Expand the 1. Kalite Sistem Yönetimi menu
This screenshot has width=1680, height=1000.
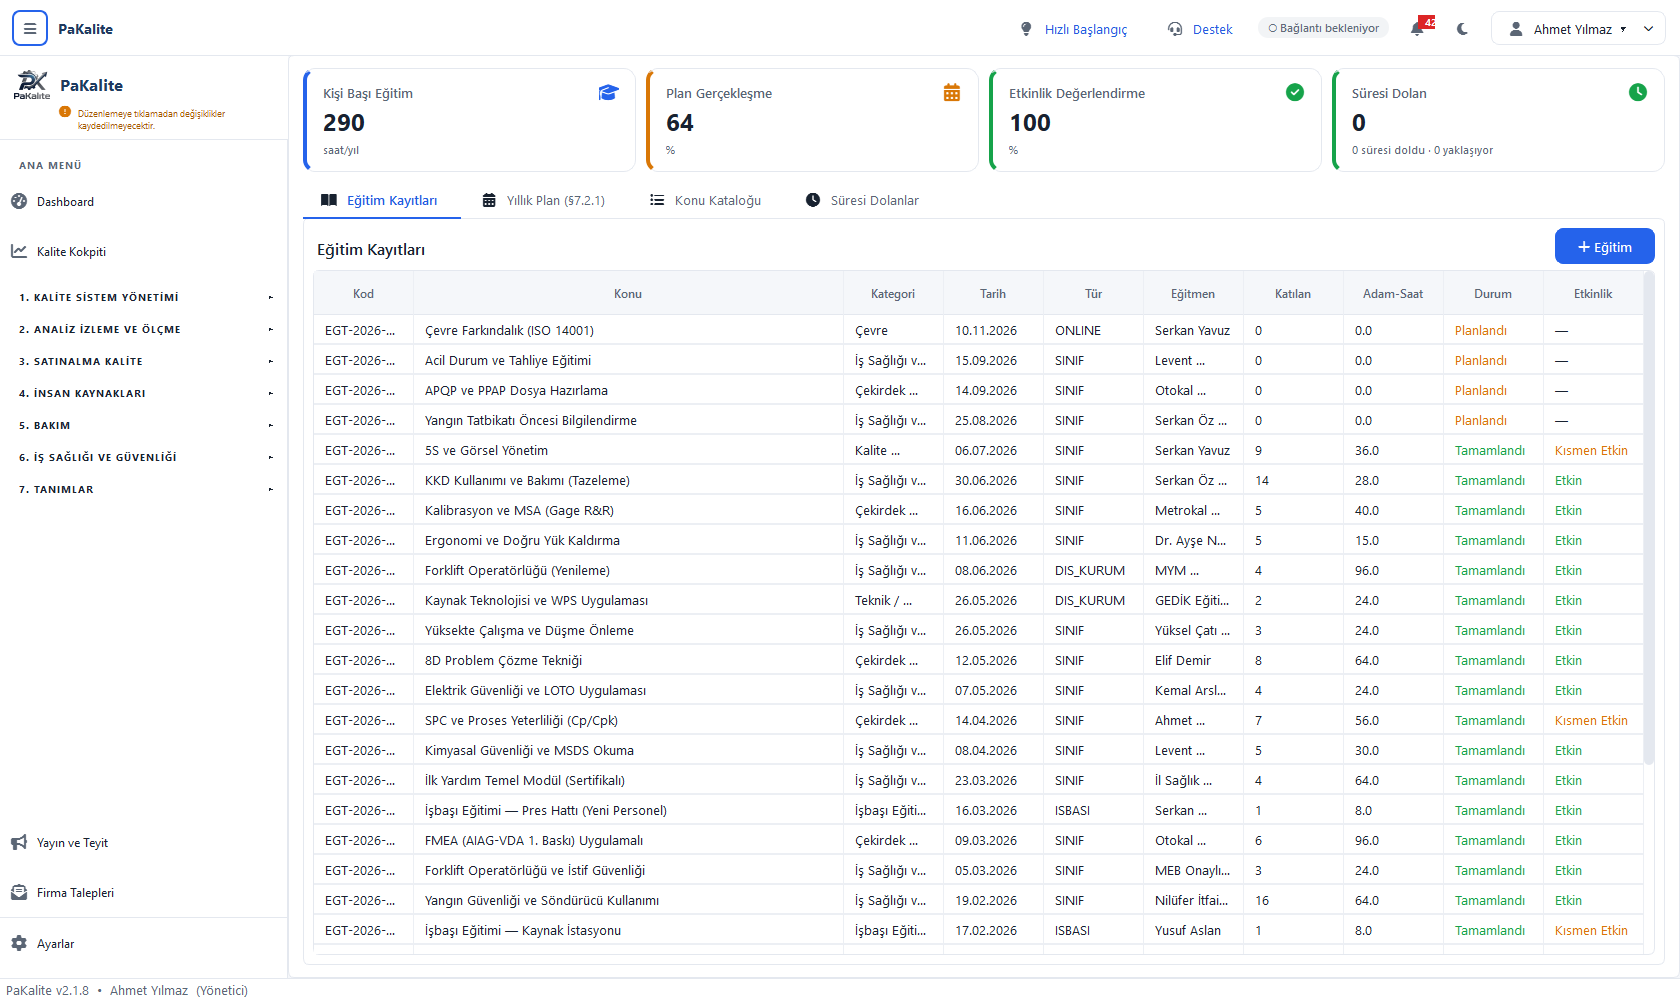145,297
